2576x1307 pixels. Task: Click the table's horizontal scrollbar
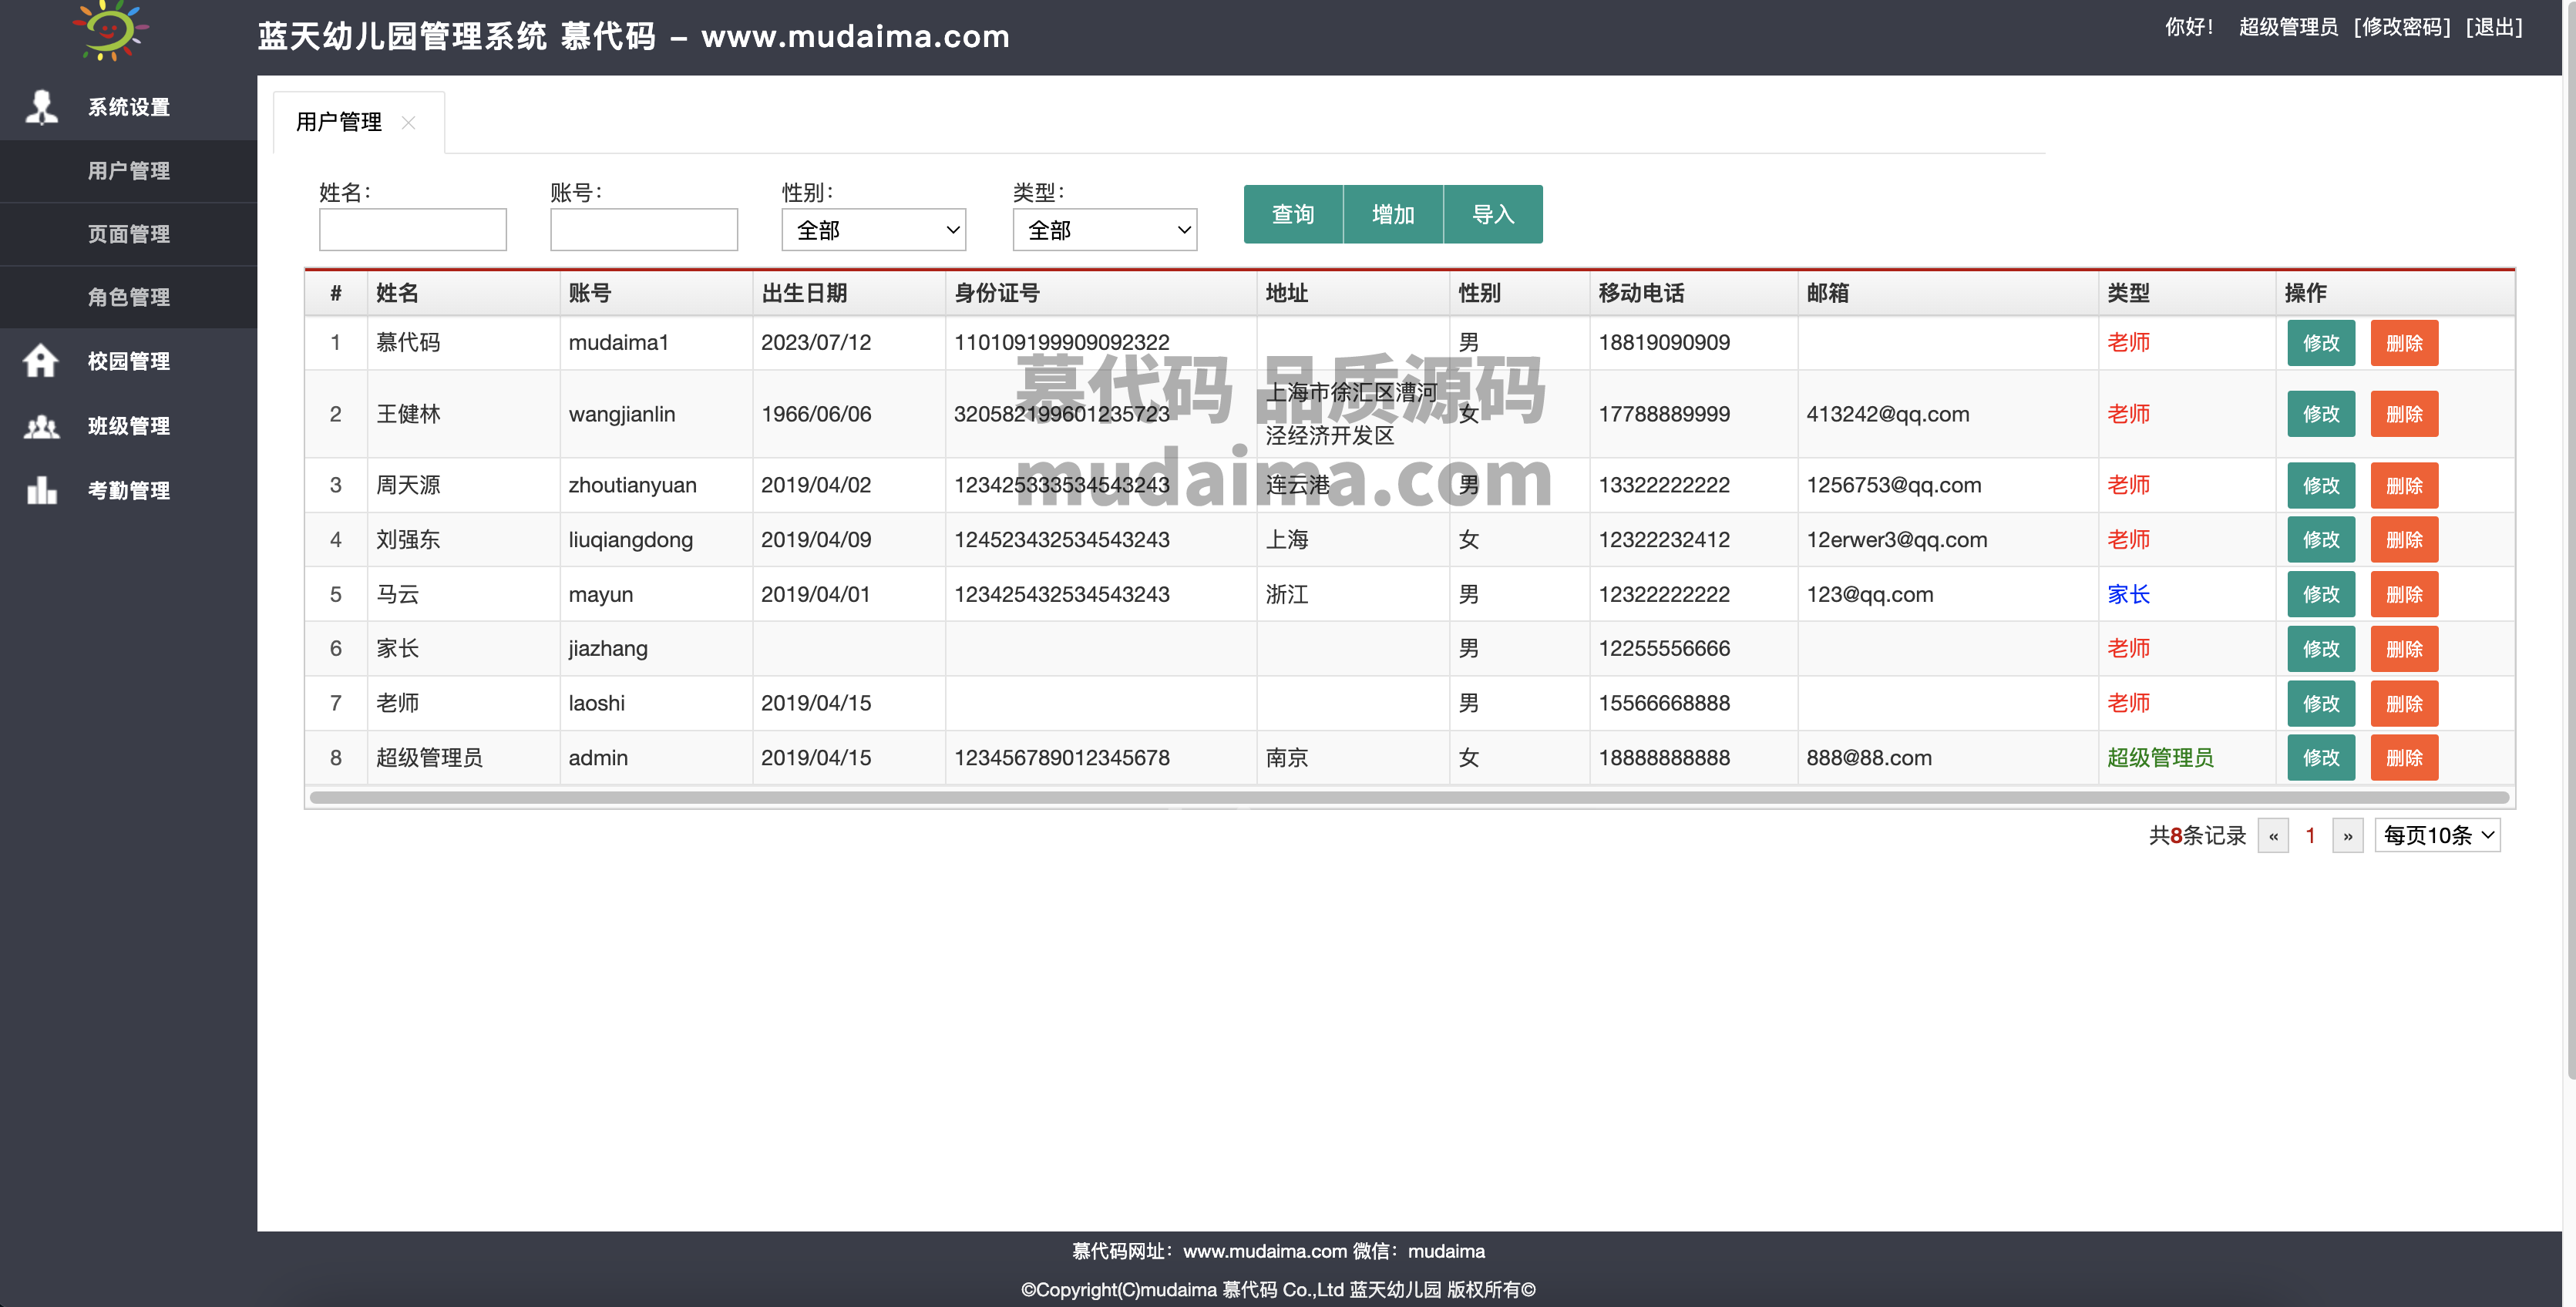1409,798
